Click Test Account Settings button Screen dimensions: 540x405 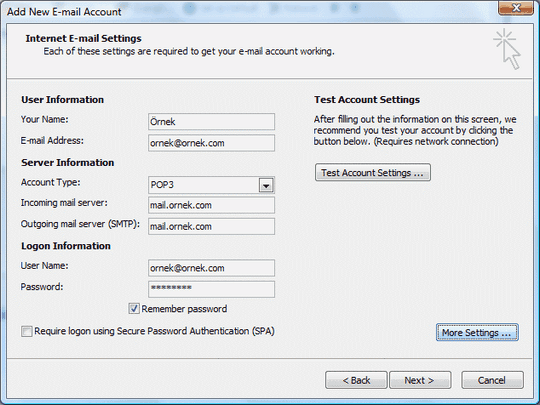373,172
